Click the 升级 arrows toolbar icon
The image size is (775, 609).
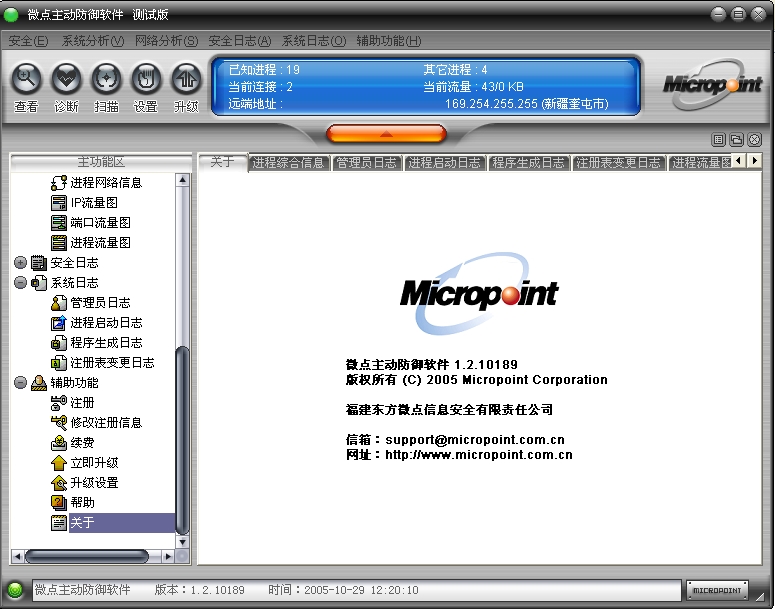[186, 79]
